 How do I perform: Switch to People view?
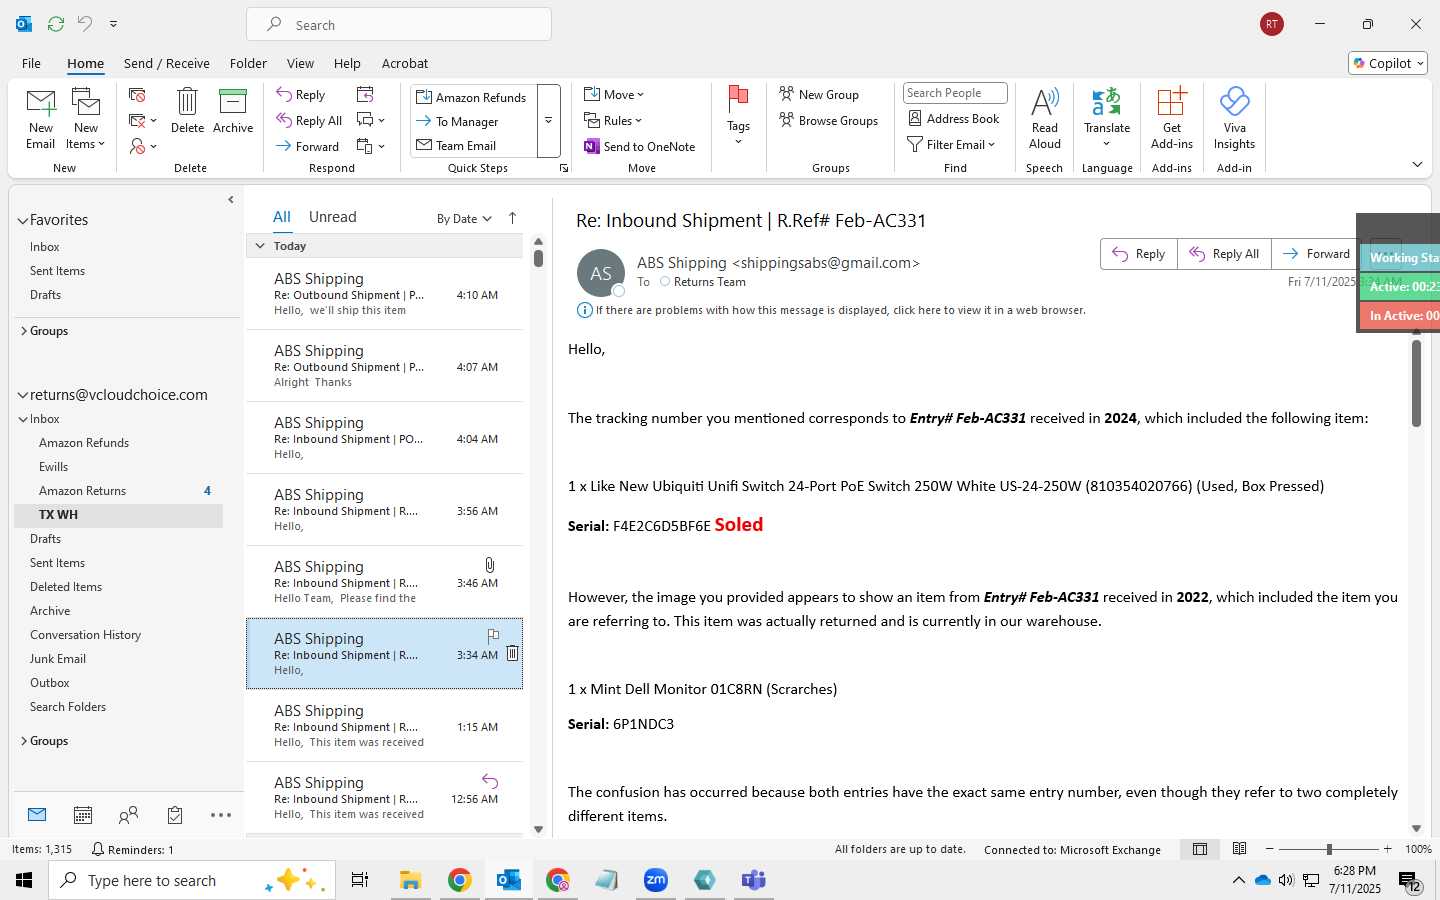point(128,815)
